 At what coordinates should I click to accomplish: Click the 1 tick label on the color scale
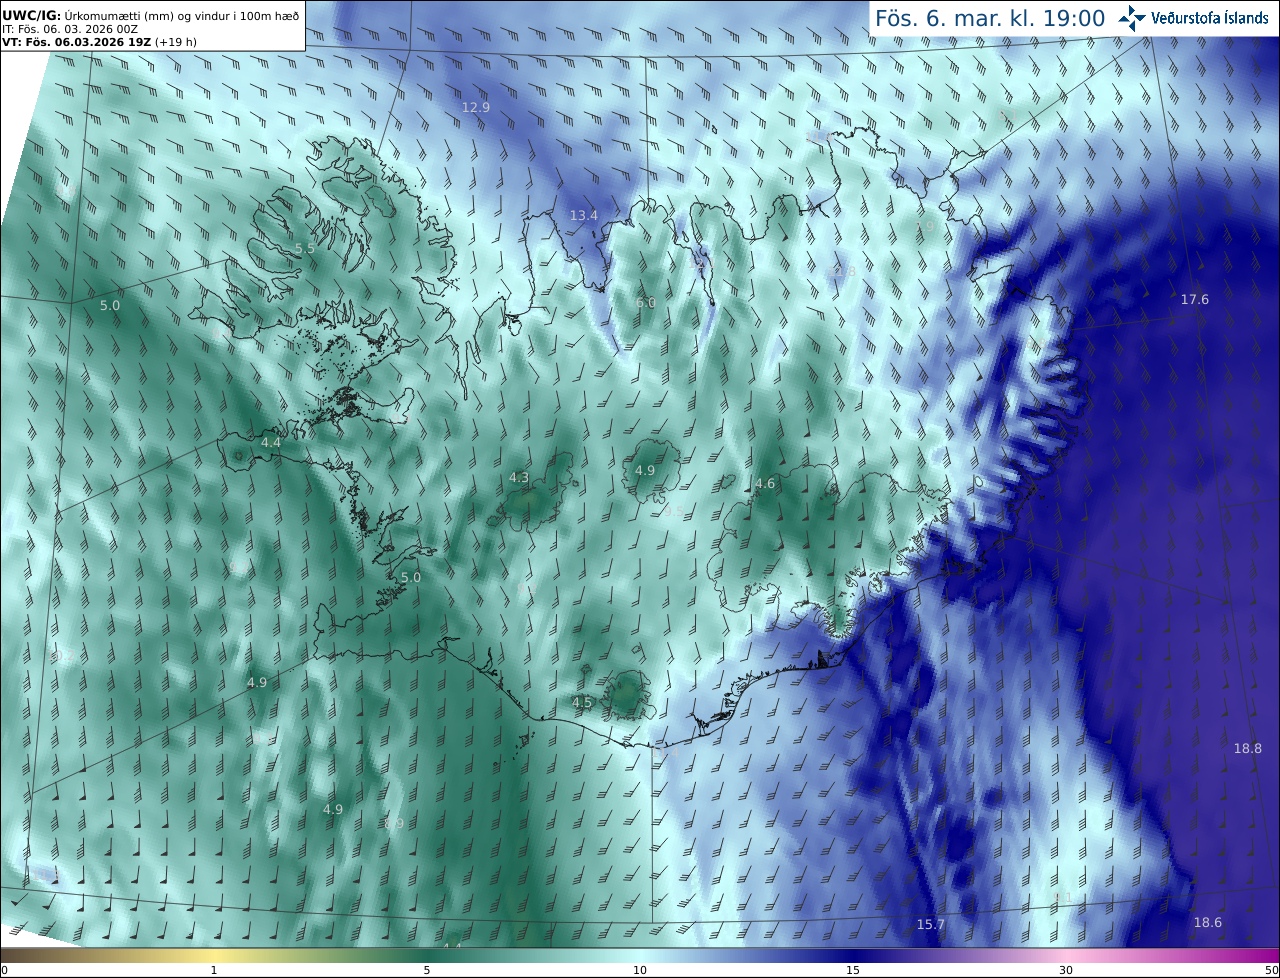tap(214, 970)
